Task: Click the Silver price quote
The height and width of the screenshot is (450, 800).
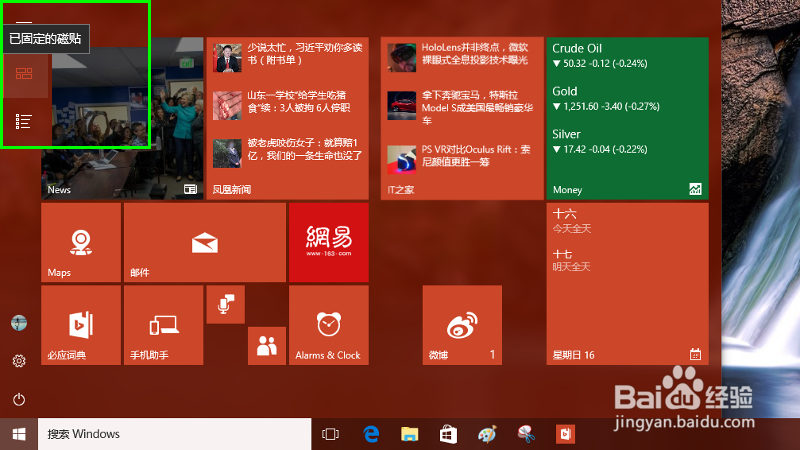Action: pyautogui.click(x=600, y=141)
